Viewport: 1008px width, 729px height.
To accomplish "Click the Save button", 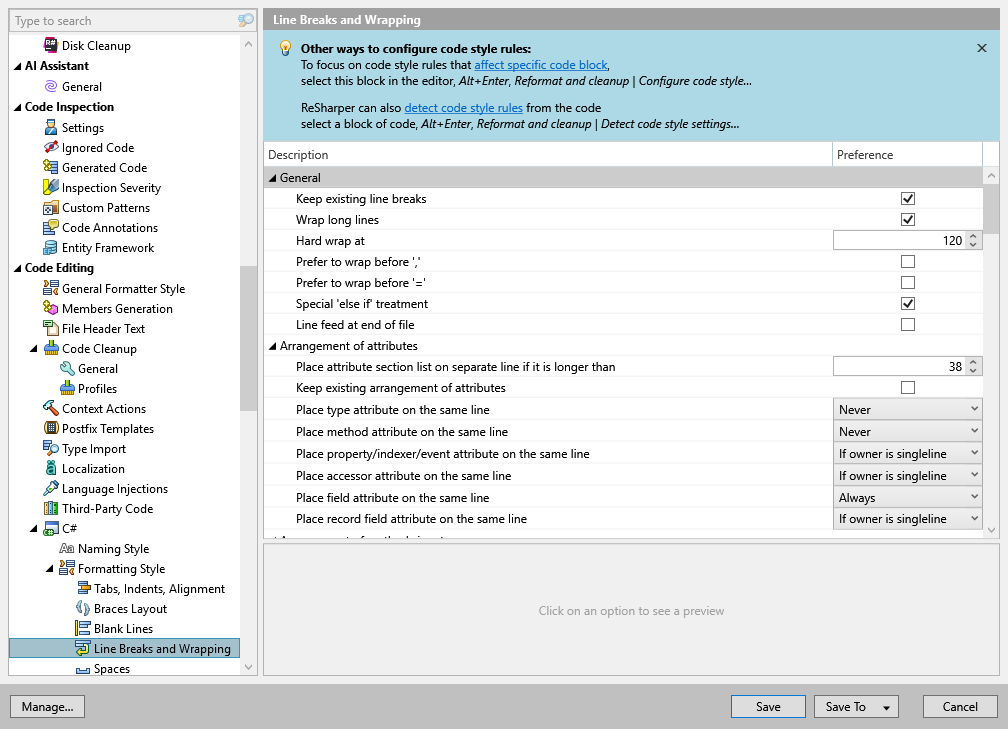I will tap(768, 707).
